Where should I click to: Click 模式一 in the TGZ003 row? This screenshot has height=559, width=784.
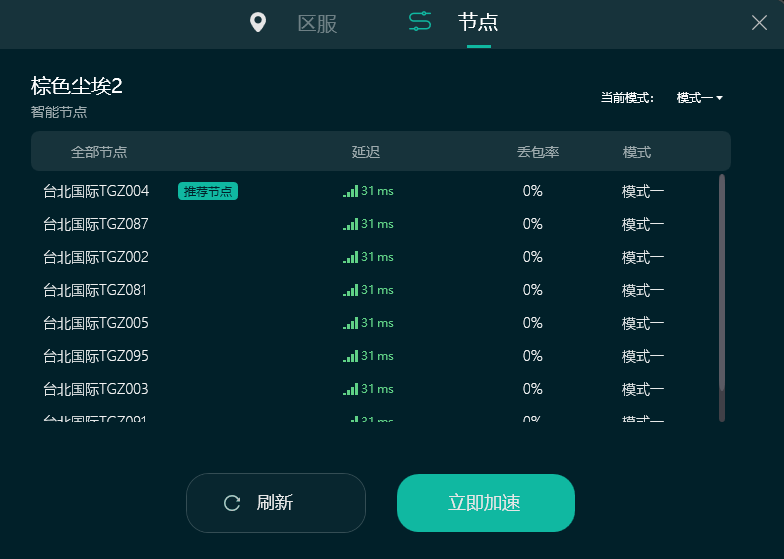643,390
